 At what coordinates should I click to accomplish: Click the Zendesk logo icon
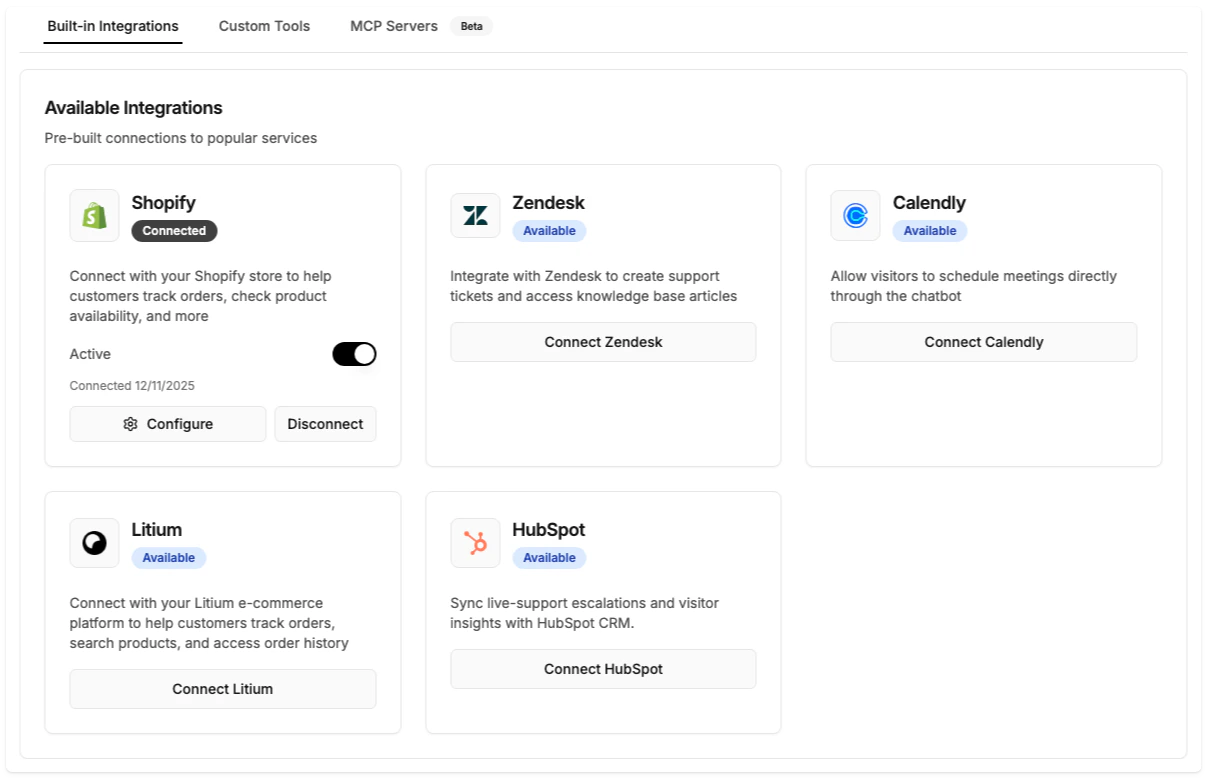tap(475, 215)
